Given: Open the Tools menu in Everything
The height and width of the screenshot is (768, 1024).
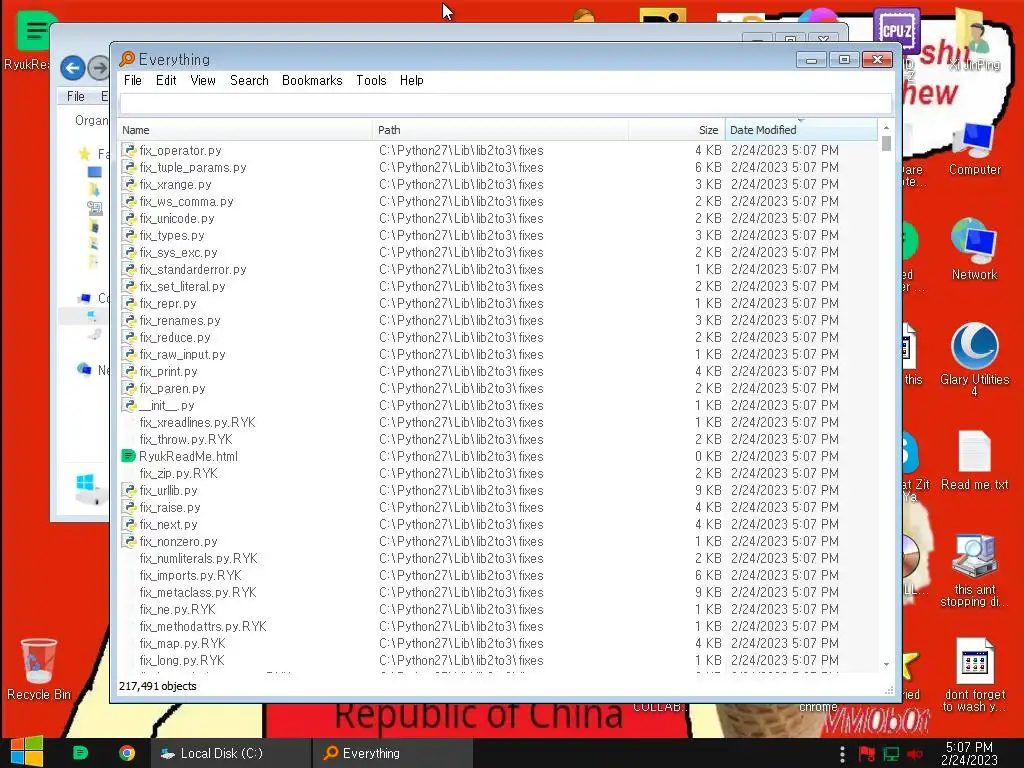Looking at the screenshot, I should pos(371,80).
